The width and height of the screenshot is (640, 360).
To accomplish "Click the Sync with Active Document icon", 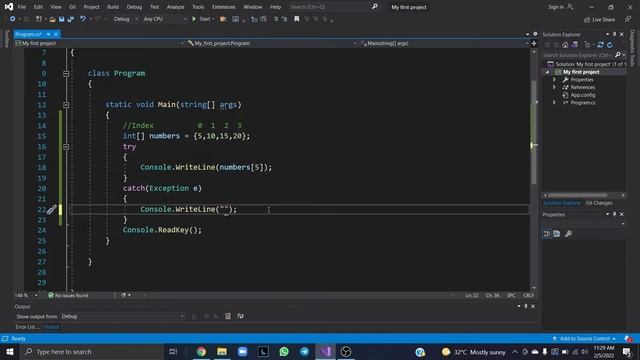I will coord(600,45).
